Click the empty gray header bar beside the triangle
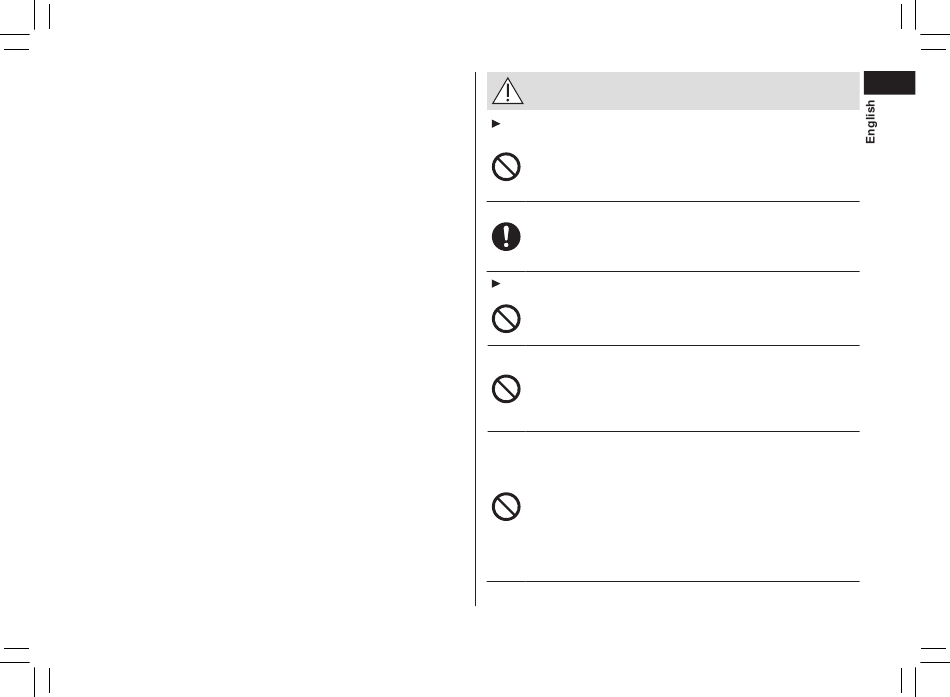Image resolution: width=950 pixels, height=697 pixels. coord(691,91)
